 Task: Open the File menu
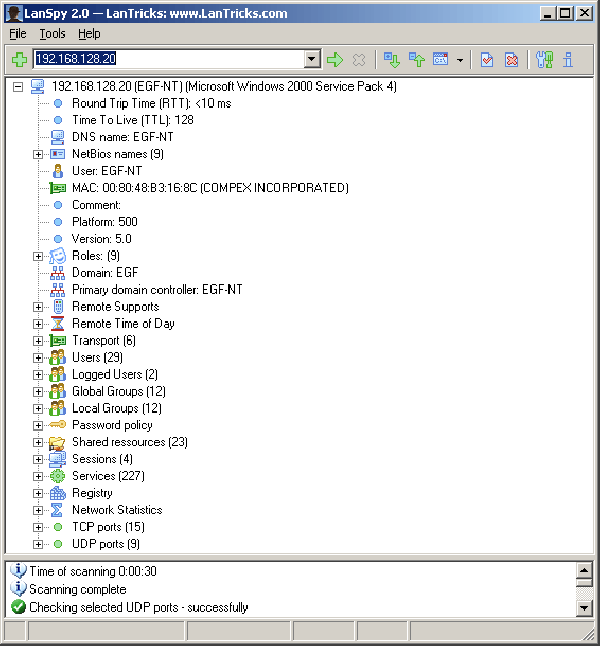(x=18, y=33)
